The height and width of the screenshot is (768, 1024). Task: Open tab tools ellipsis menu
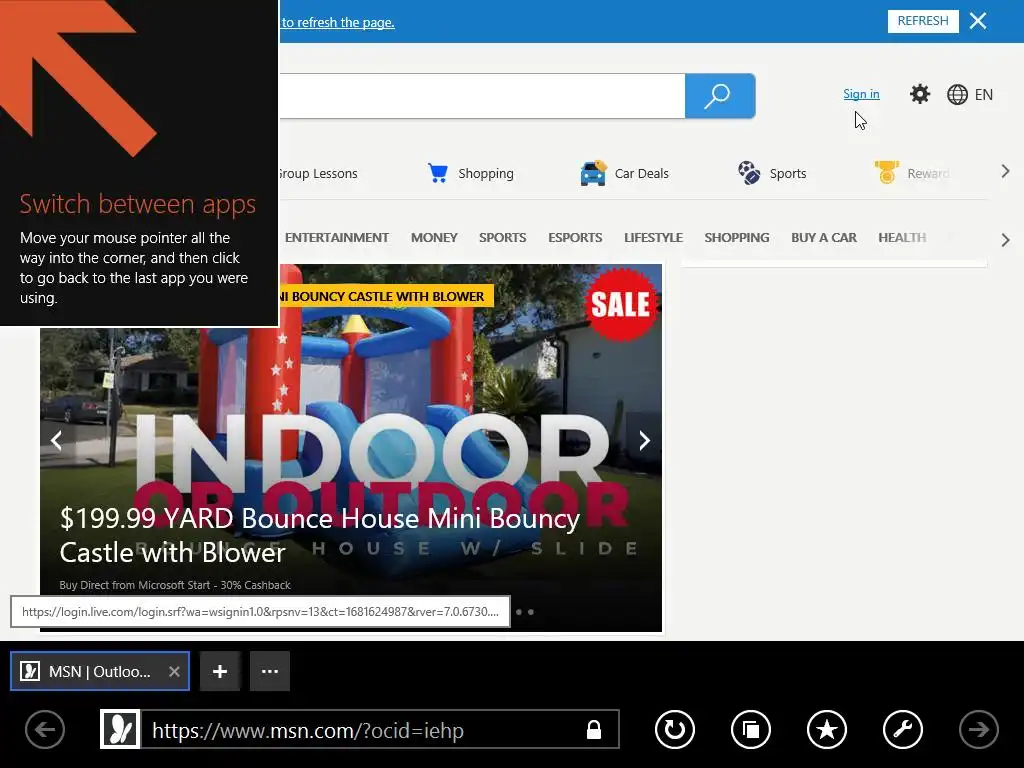(270, 671)
